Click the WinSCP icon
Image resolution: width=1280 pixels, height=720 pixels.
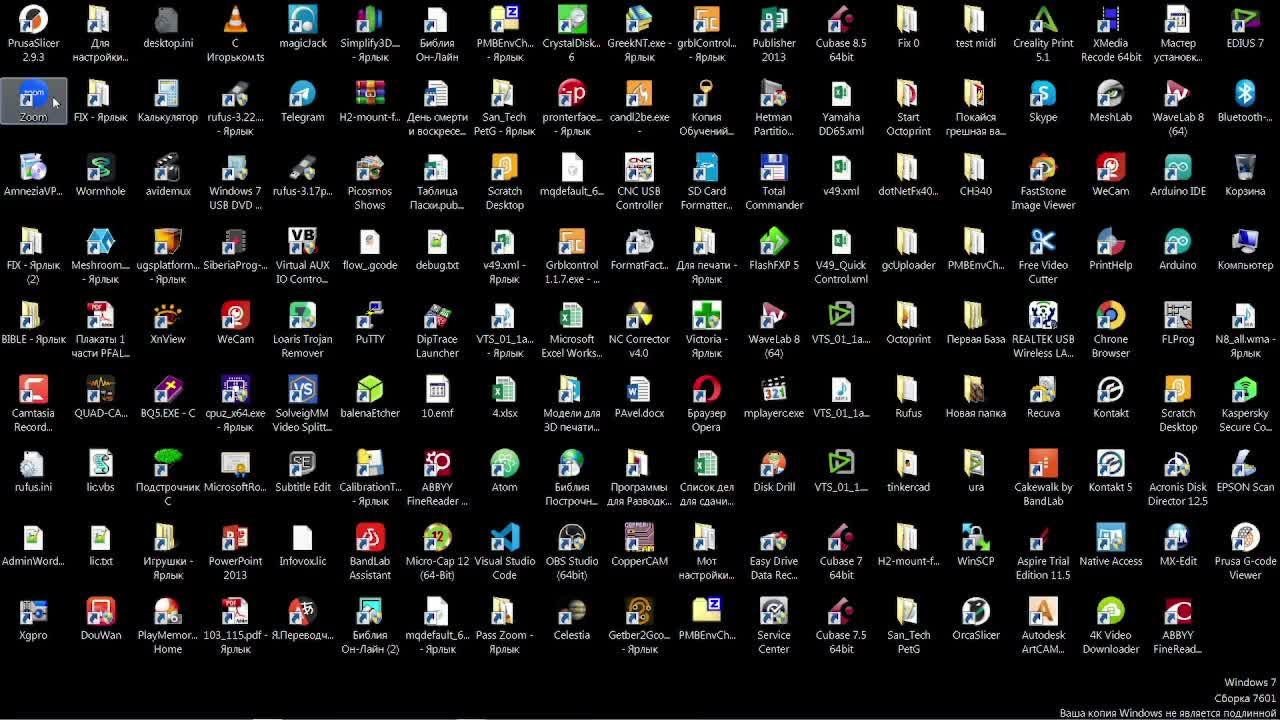pos(976,537)
